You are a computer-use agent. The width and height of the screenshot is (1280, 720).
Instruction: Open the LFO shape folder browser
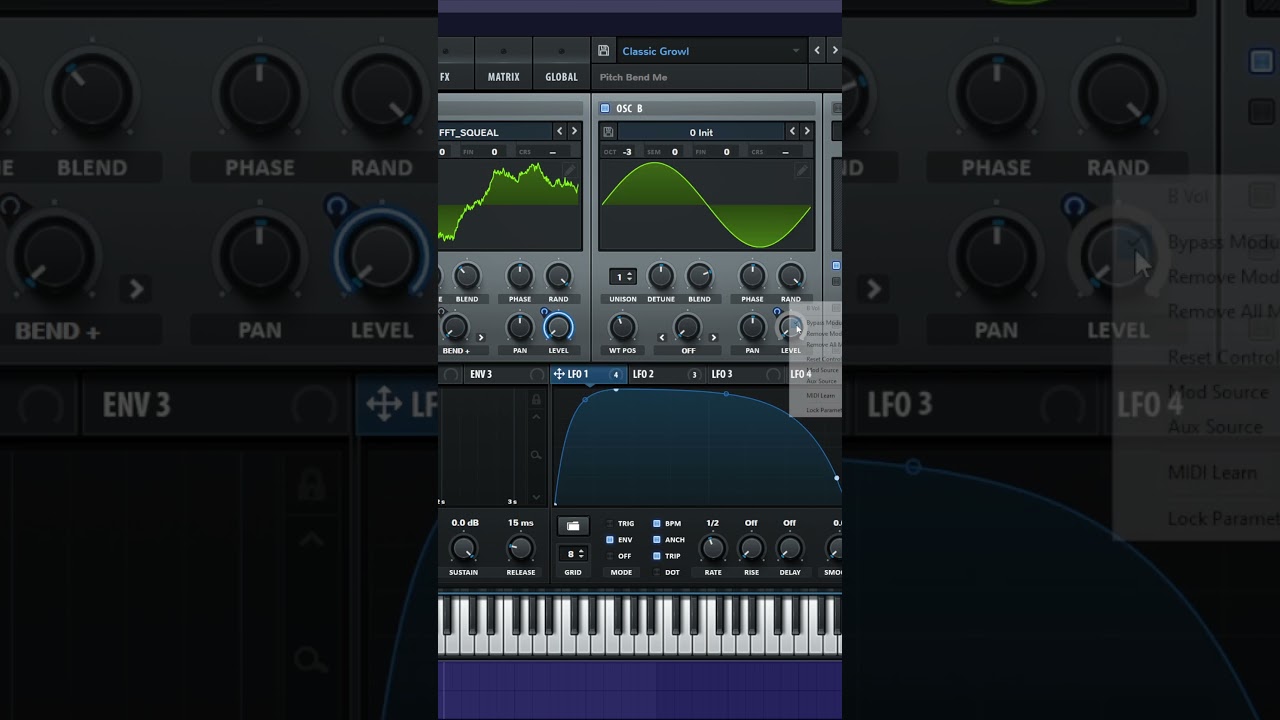(573, 525)
